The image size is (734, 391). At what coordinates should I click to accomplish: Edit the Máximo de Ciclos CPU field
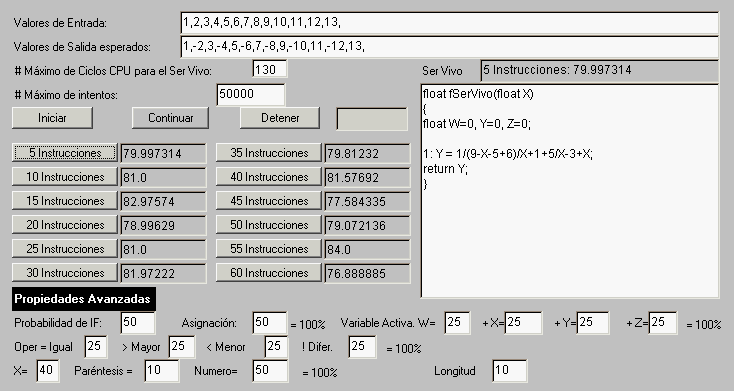[270, 70]
